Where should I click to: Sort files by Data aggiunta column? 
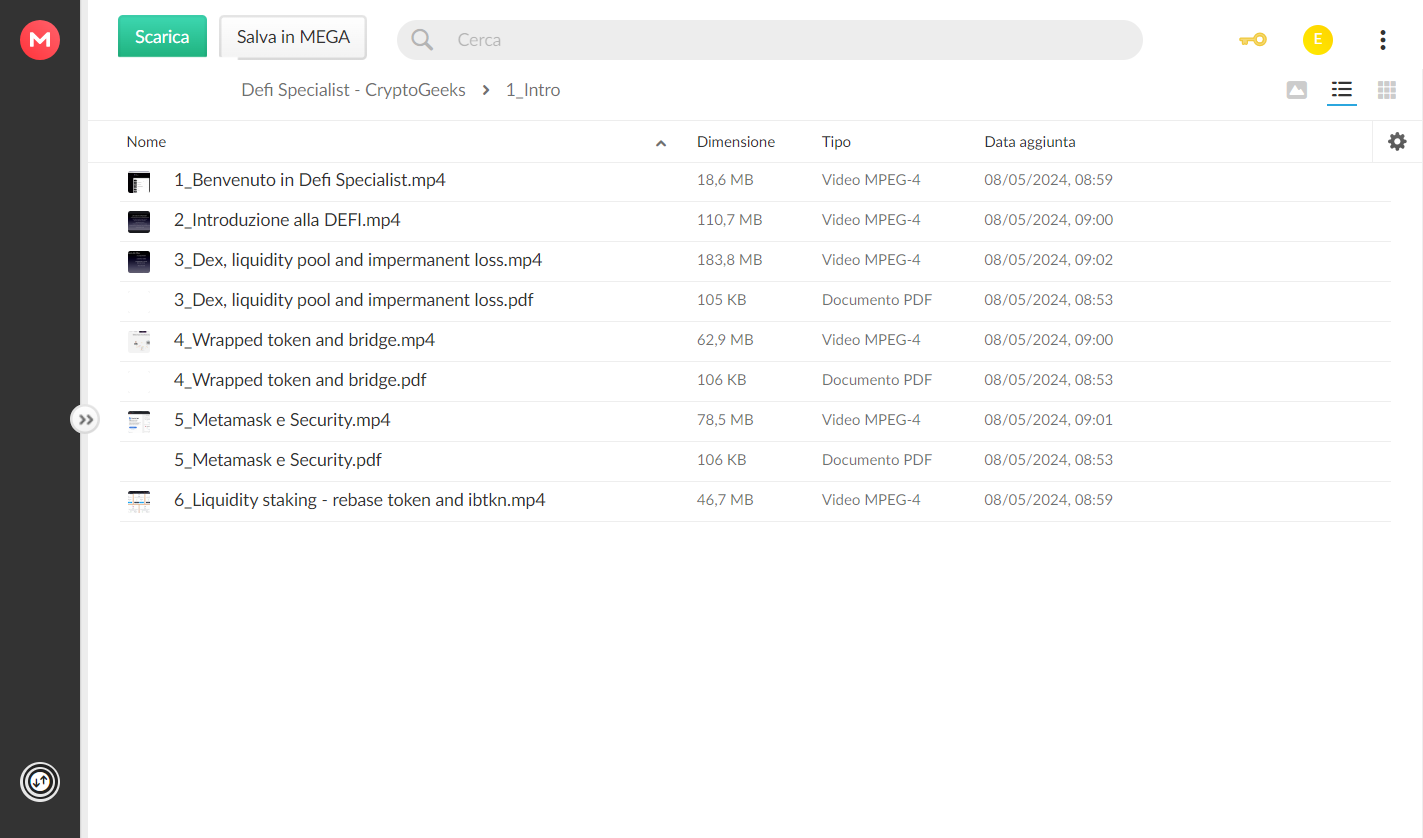[x=1030, y=142]
